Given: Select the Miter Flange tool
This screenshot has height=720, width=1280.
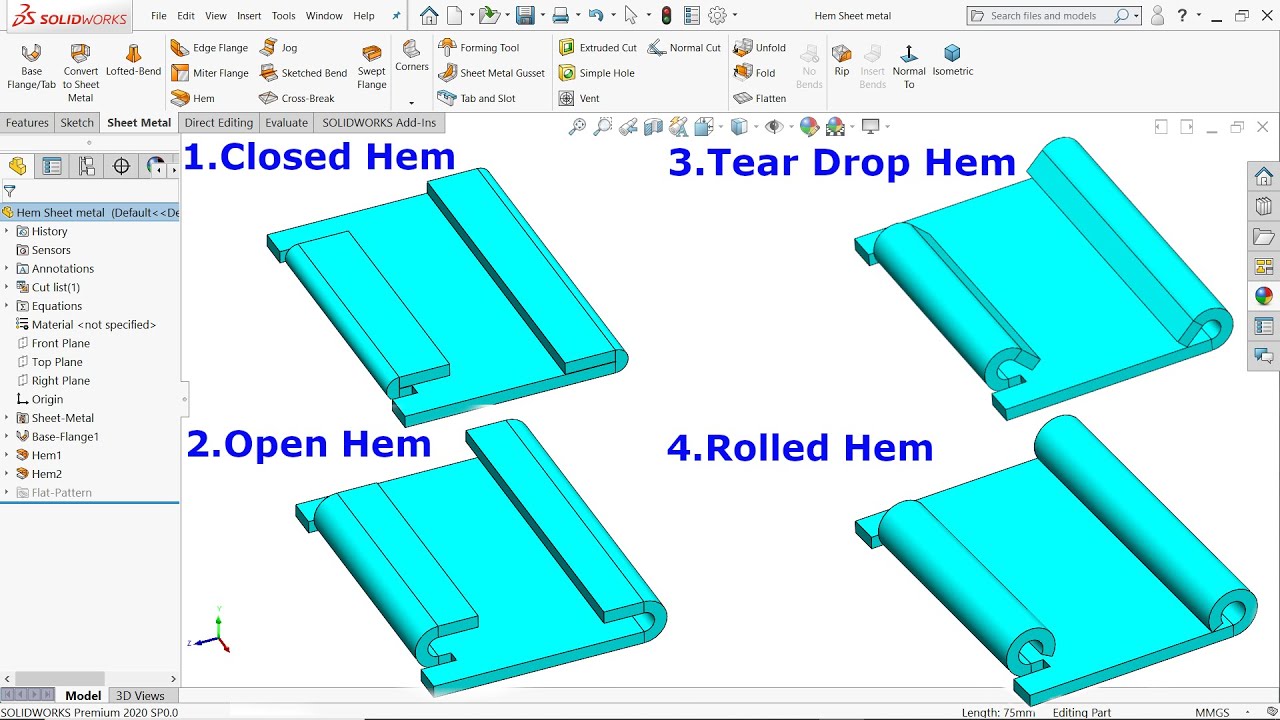Looking at the screenshot, I should click(209, 73).
